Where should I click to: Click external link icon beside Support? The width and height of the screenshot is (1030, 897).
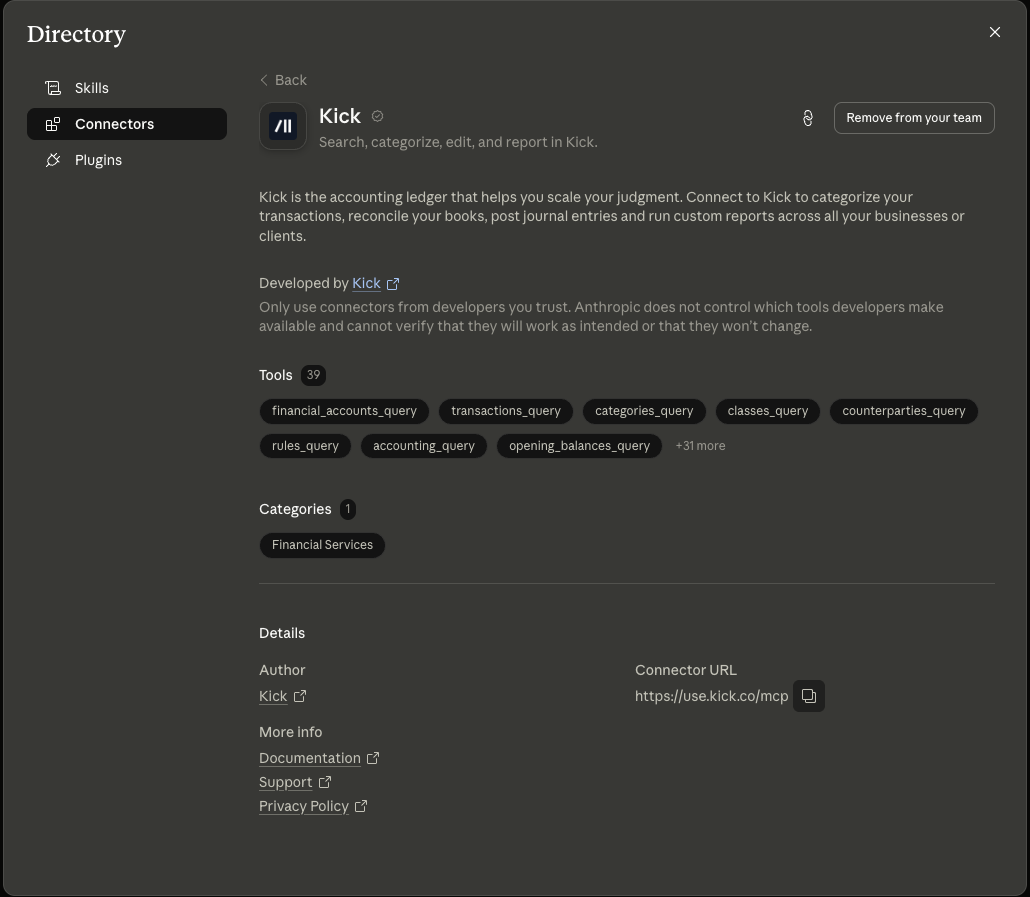coord(325,782)
